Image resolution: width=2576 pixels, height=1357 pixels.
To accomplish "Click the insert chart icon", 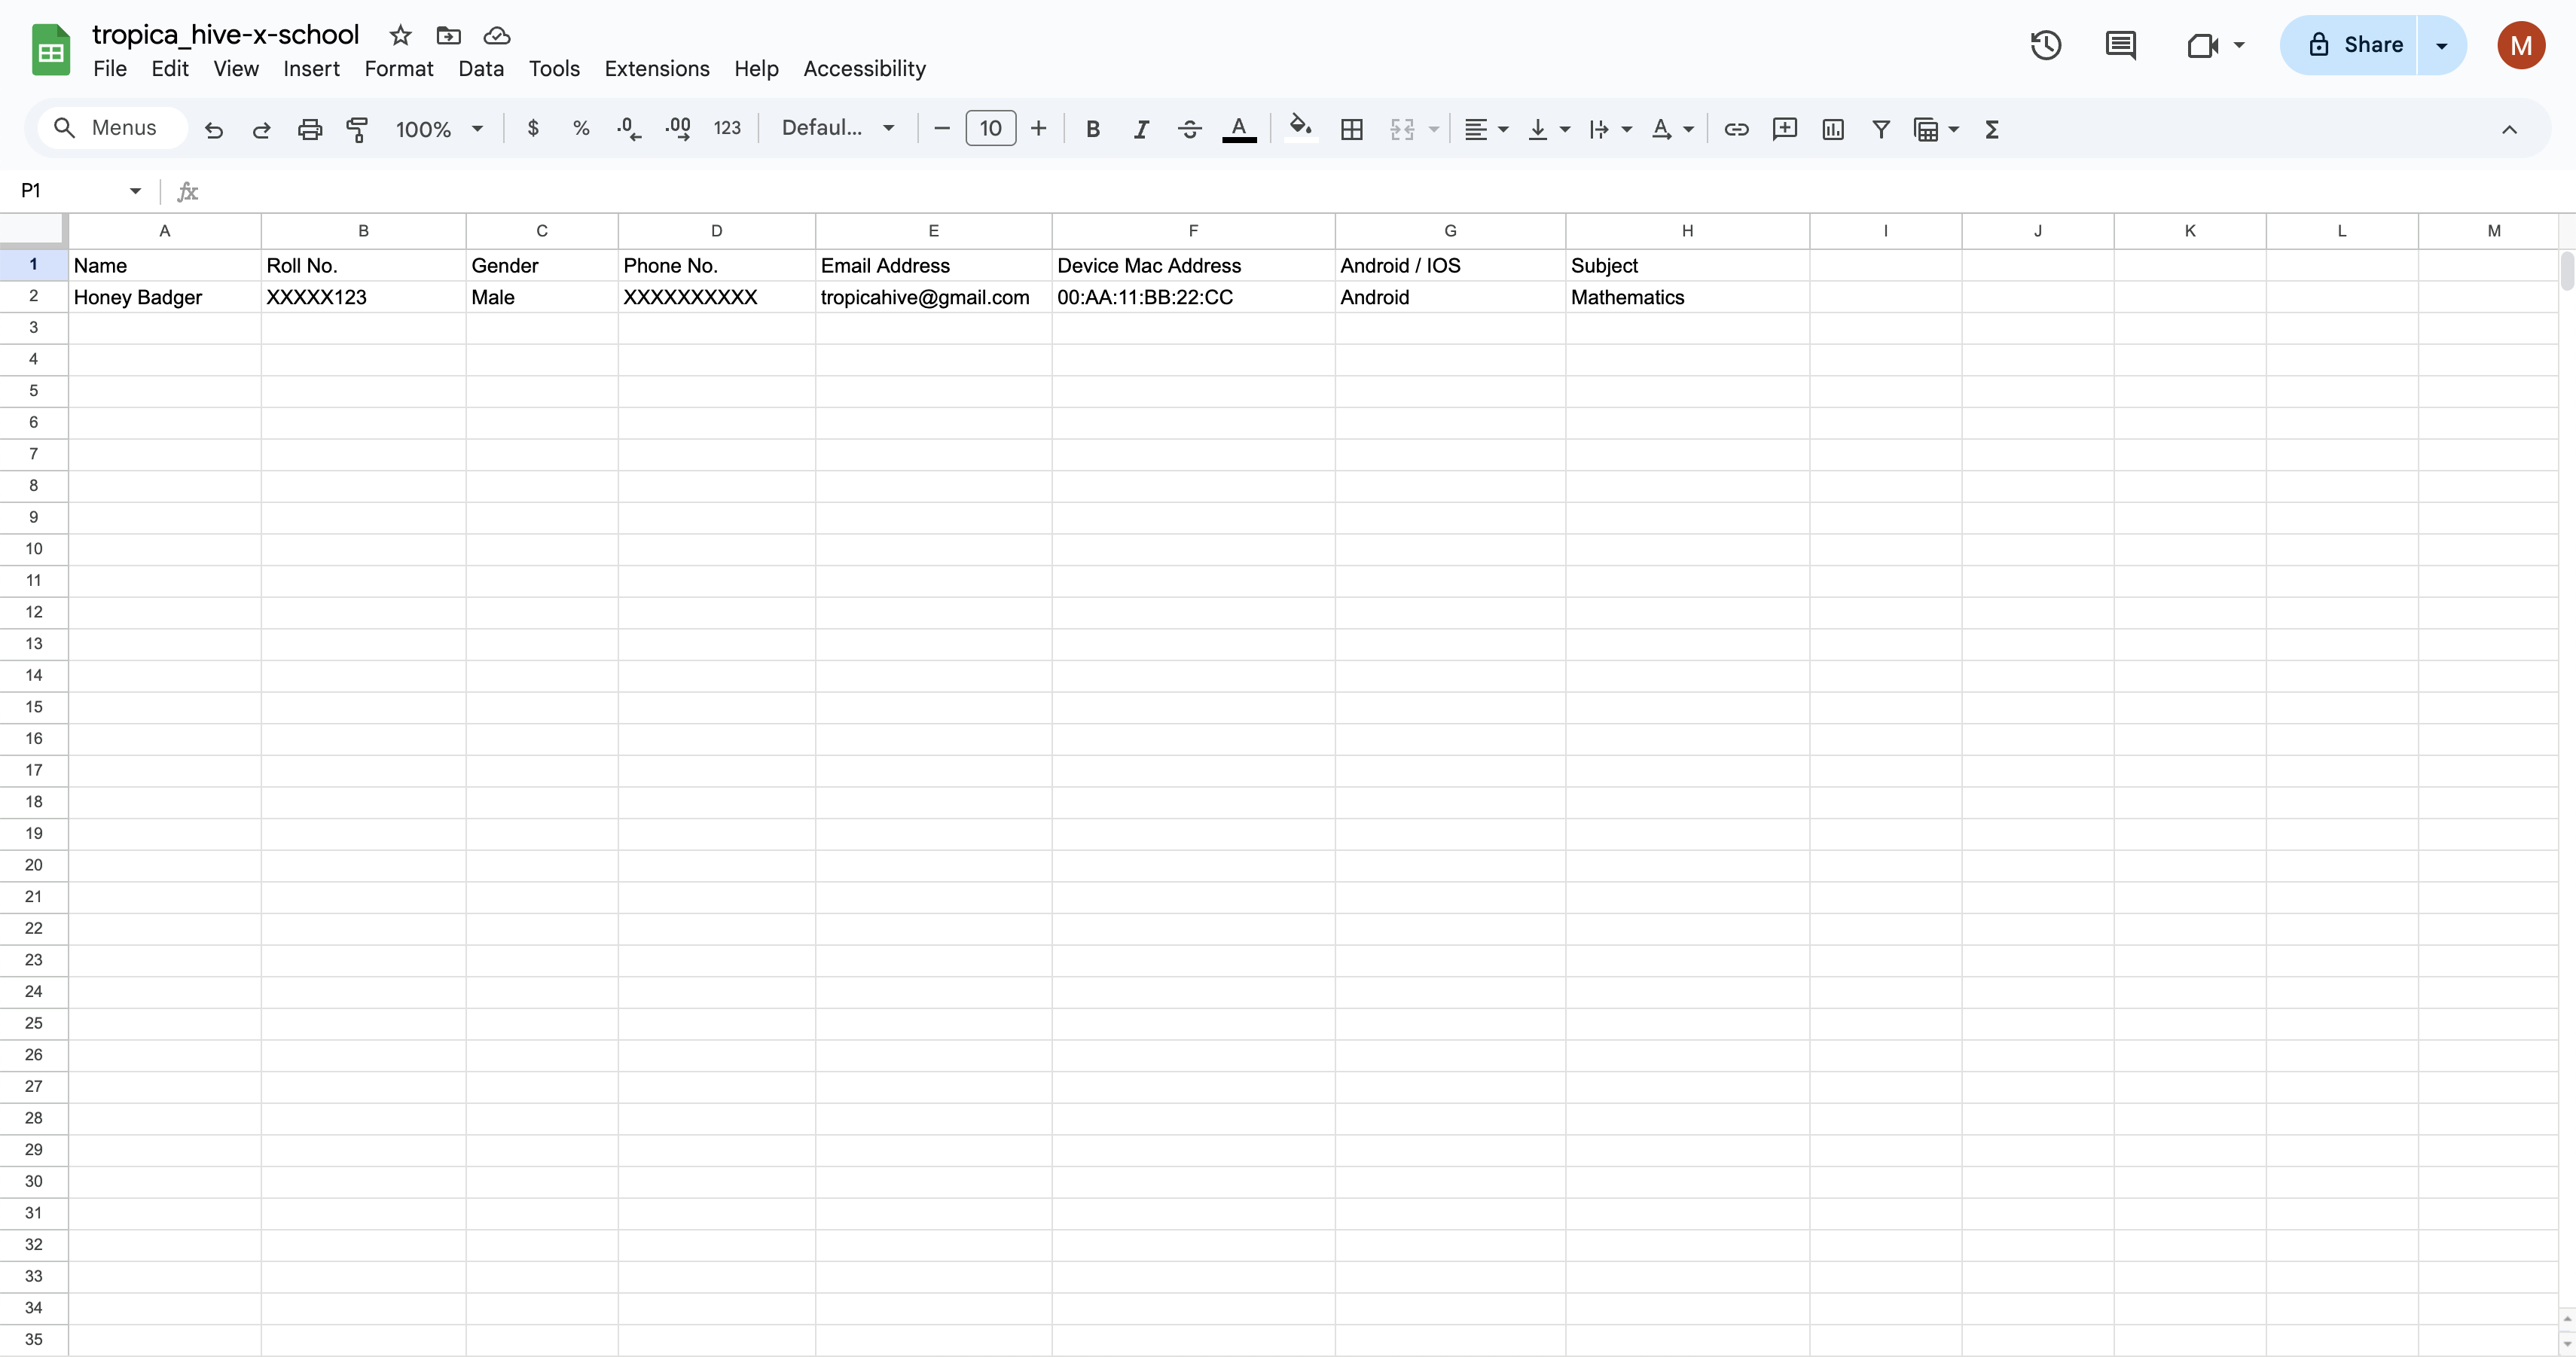I will pos(1832,129).
